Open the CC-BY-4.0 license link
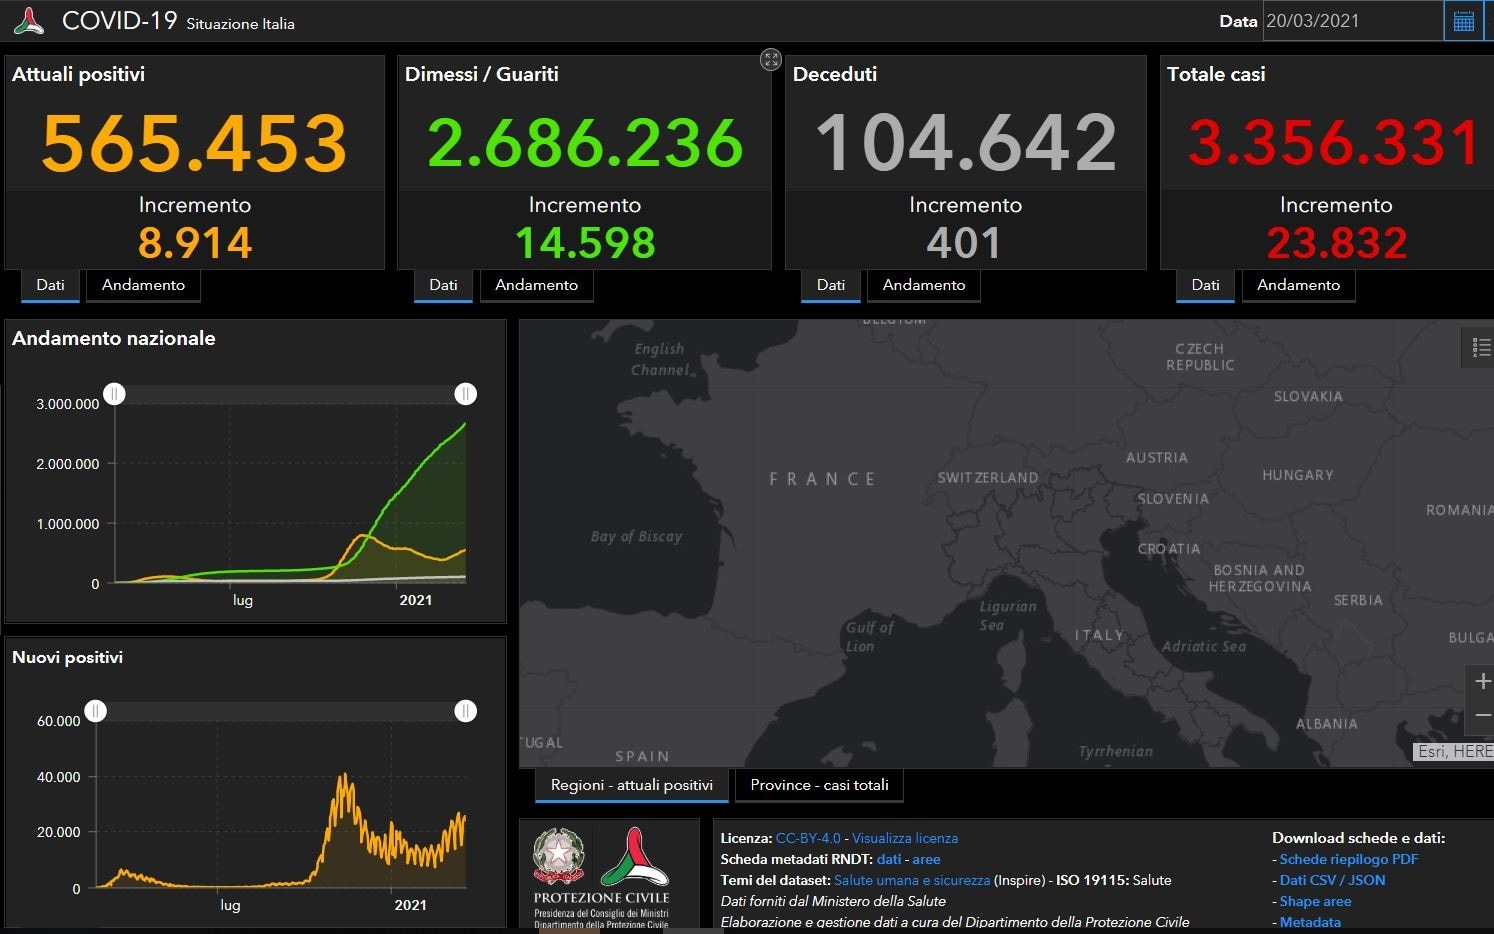The height and width of the screenshot is (934, 1494). (808, 838)
